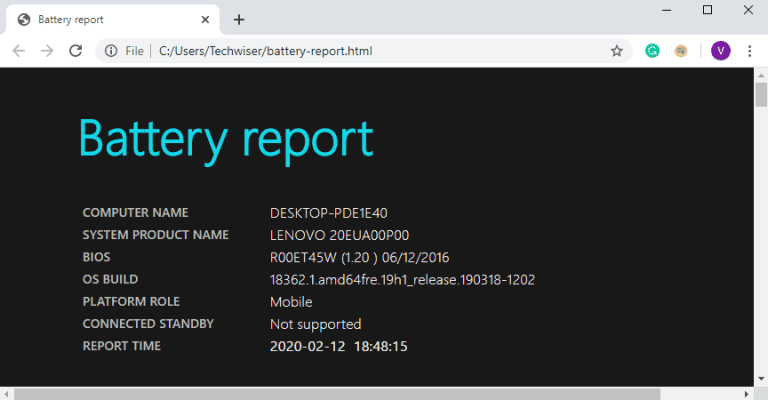Click the COMPUTER NAME label
Image resolution: width=768 pixels, height=400 pixels.
(136, 213)
